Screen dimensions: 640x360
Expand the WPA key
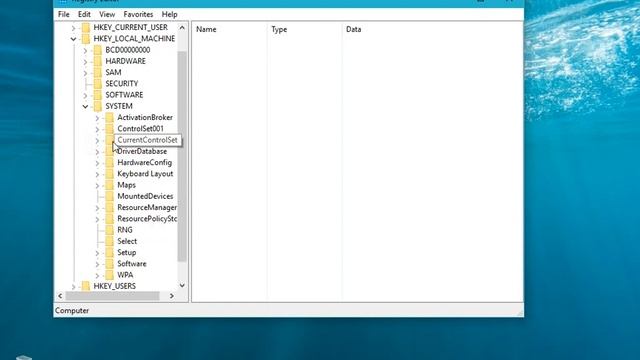tap(97, 276)
